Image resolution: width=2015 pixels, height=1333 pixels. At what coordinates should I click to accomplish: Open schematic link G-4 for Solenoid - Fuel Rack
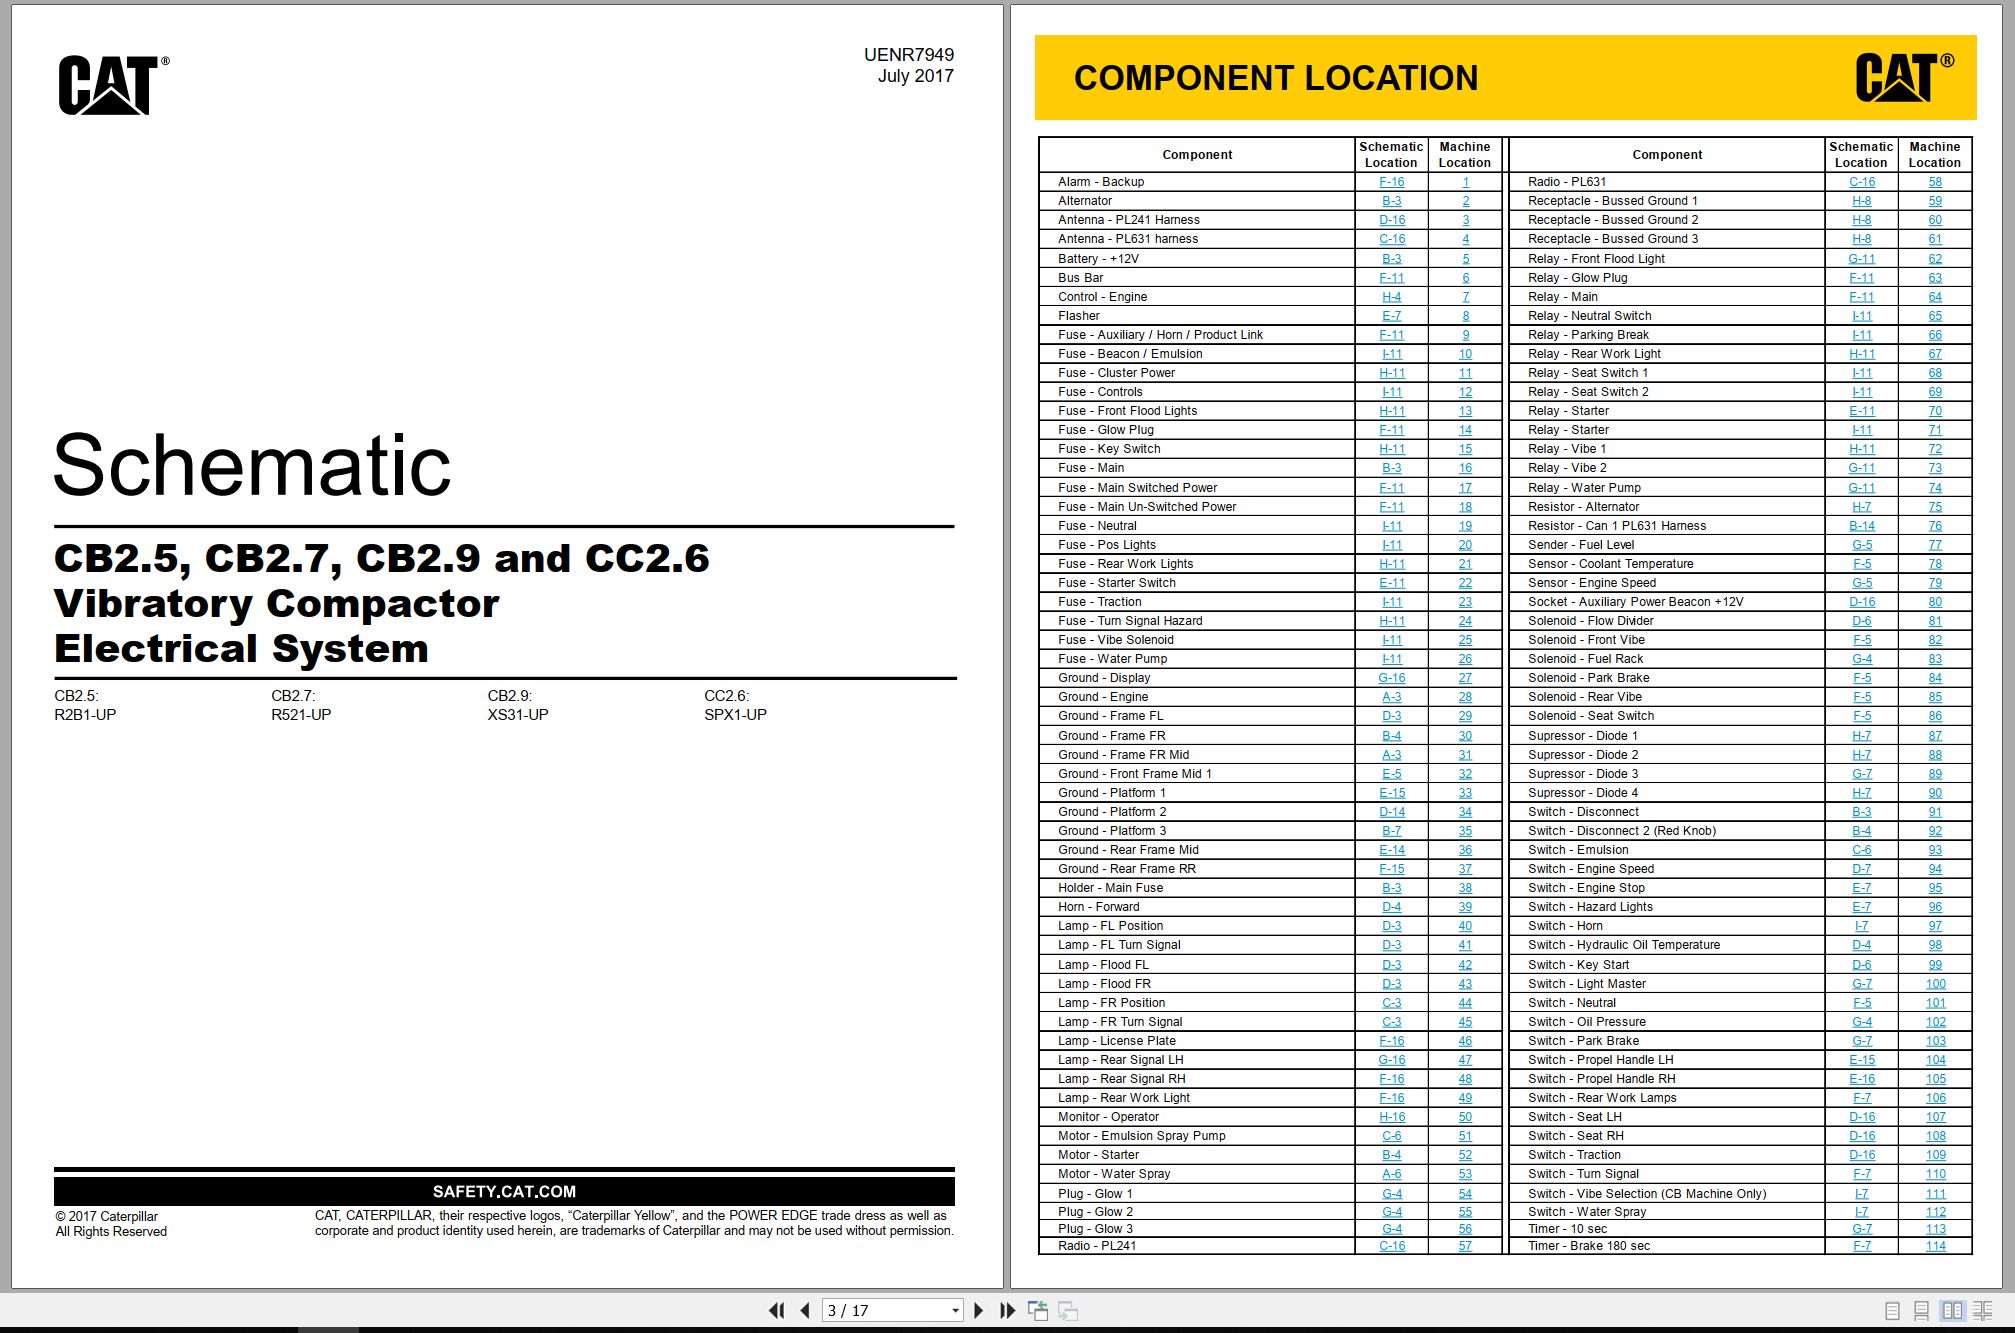point(1861,659)
